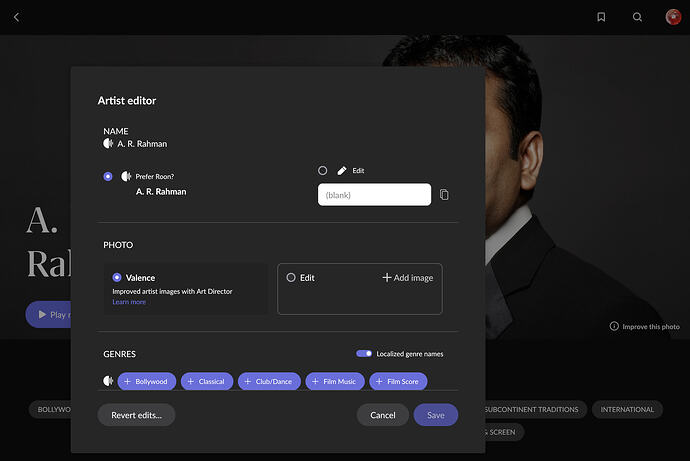Toggle Localized genre names switch
Viewport: 690px width, 461px height.
[364, 354]
